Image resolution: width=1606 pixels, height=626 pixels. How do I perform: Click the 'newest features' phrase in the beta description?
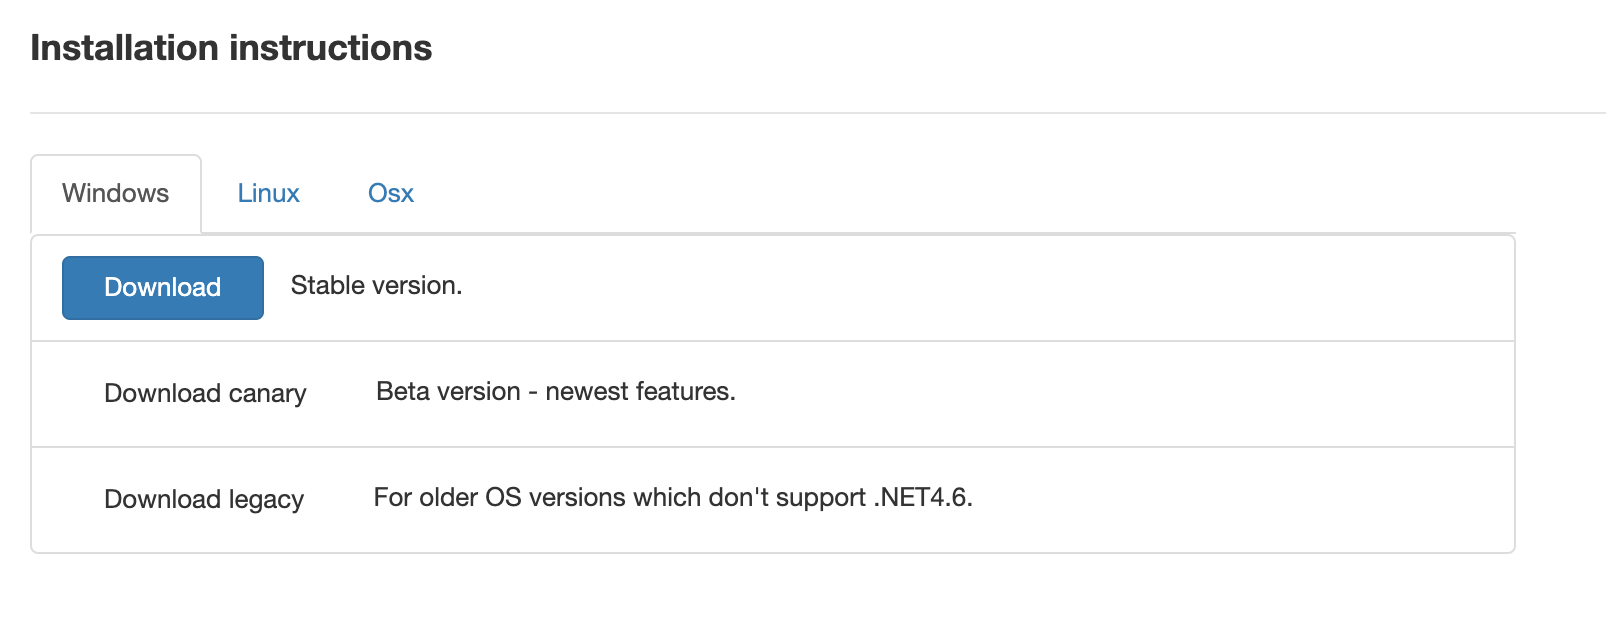tap(641, 392)
